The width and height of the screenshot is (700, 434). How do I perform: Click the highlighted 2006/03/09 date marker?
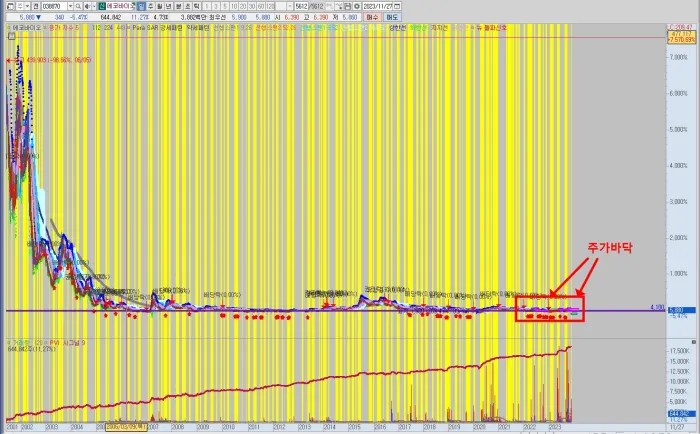(x=126, y=427)
